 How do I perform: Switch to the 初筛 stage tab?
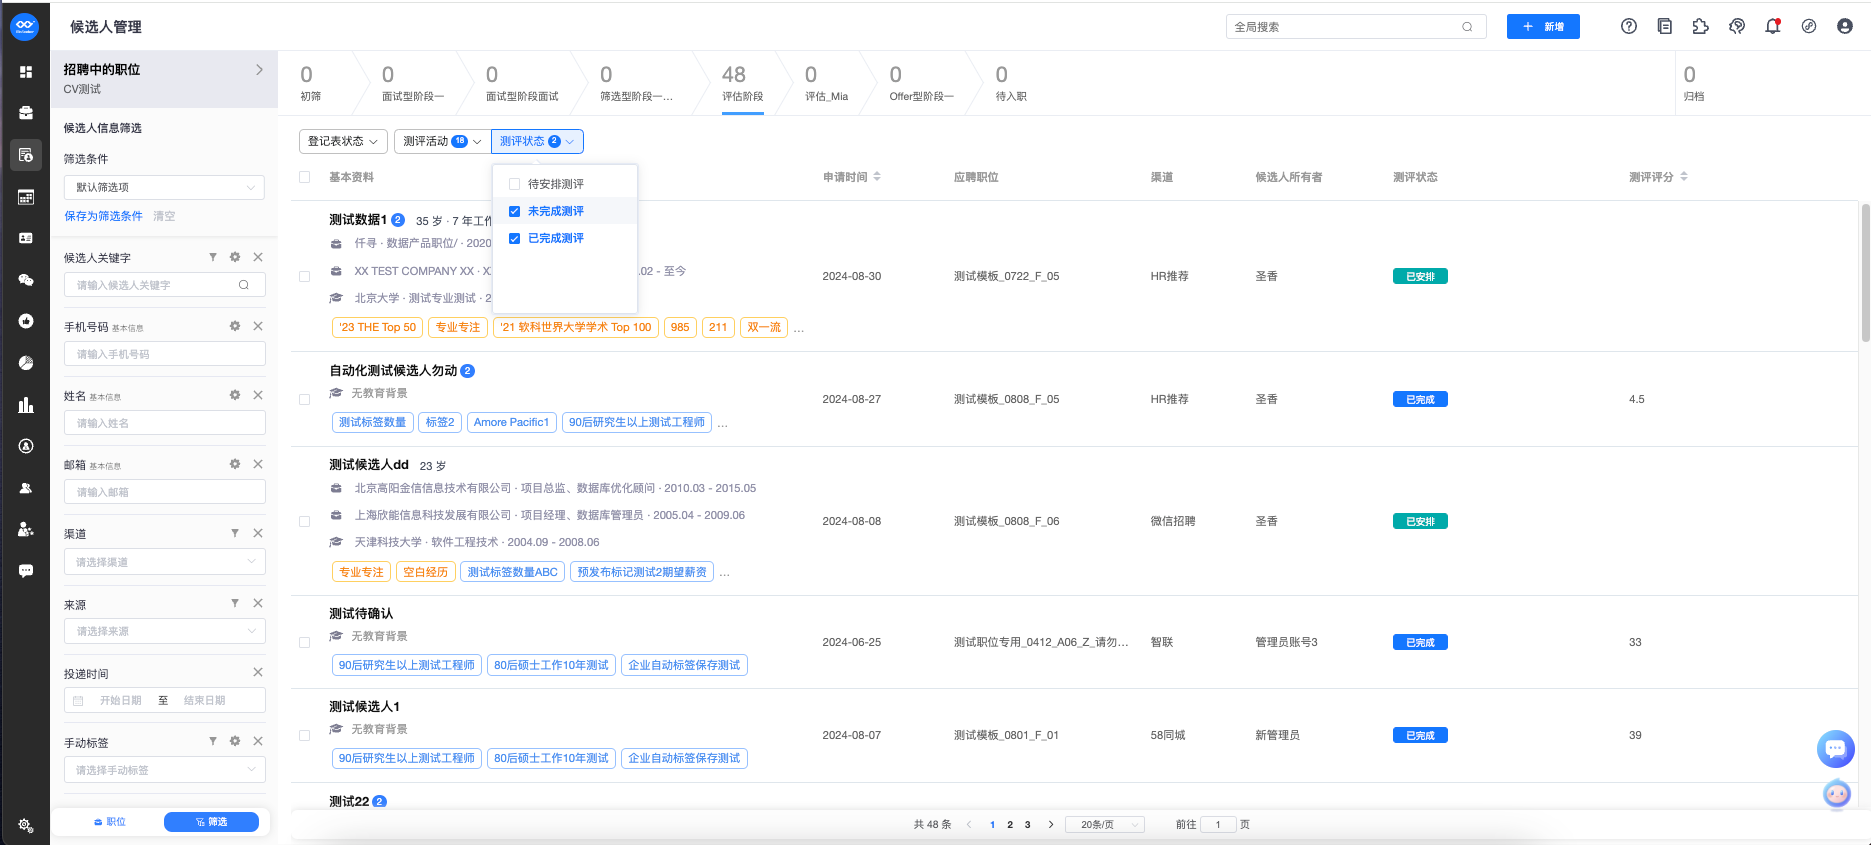(311, 83)
